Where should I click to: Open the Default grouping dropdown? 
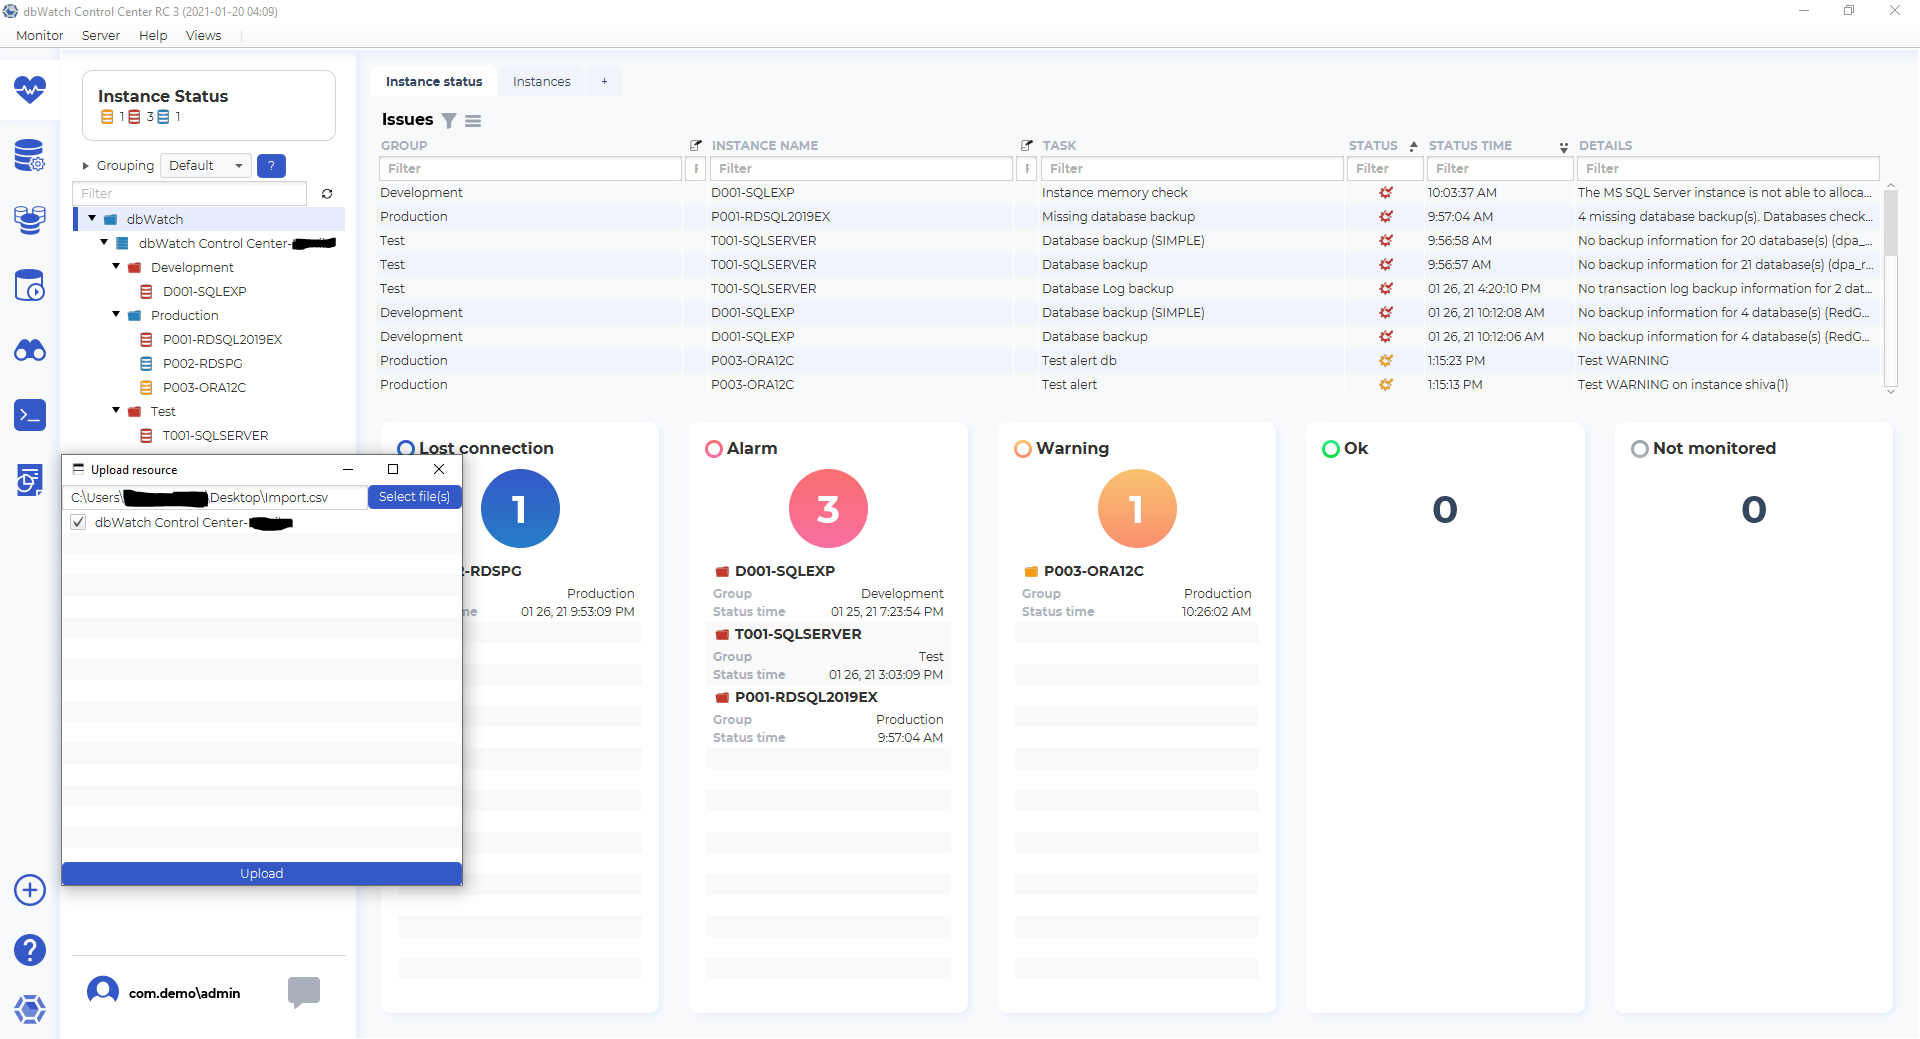[x=206, y=166]
